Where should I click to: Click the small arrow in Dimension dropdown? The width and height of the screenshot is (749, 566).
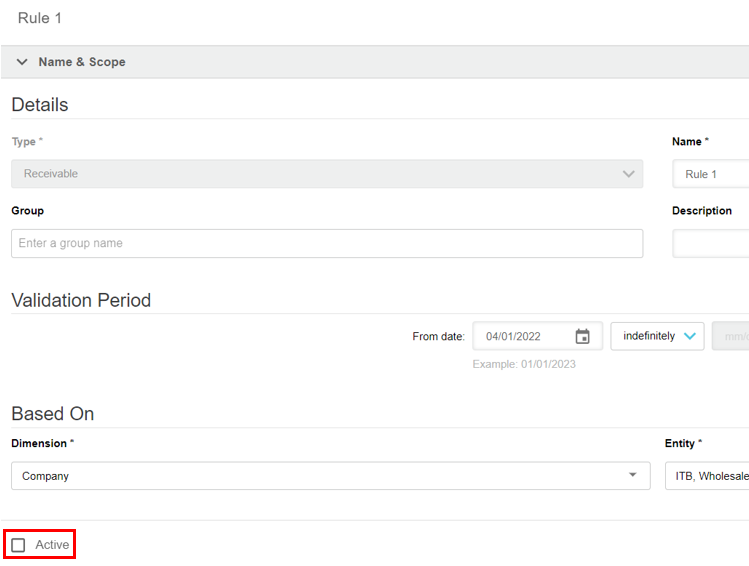632,476
